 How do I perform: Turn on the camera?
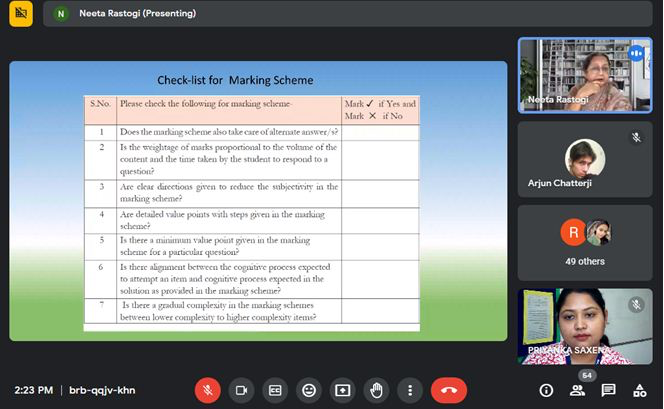[241, 390]
